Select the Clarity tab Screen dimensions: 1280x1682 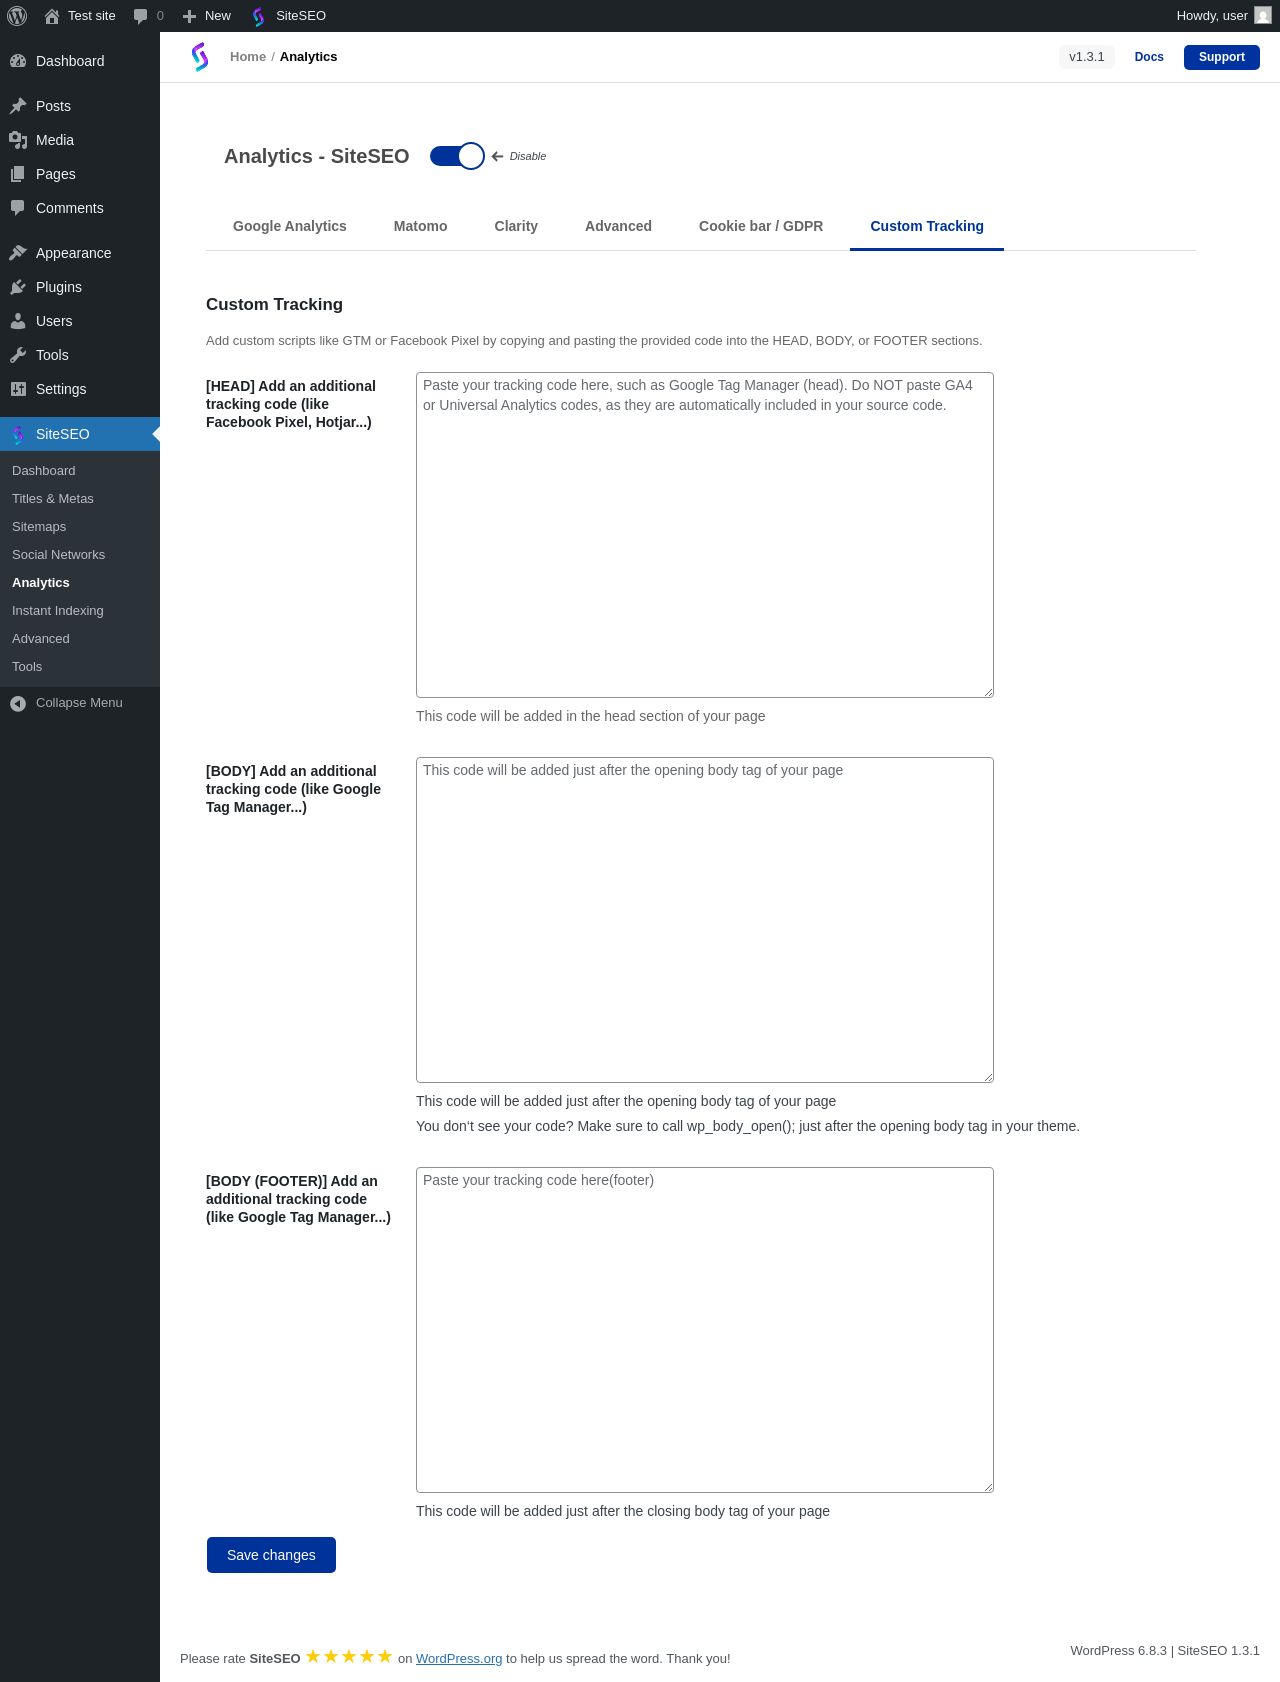point(516,226)
